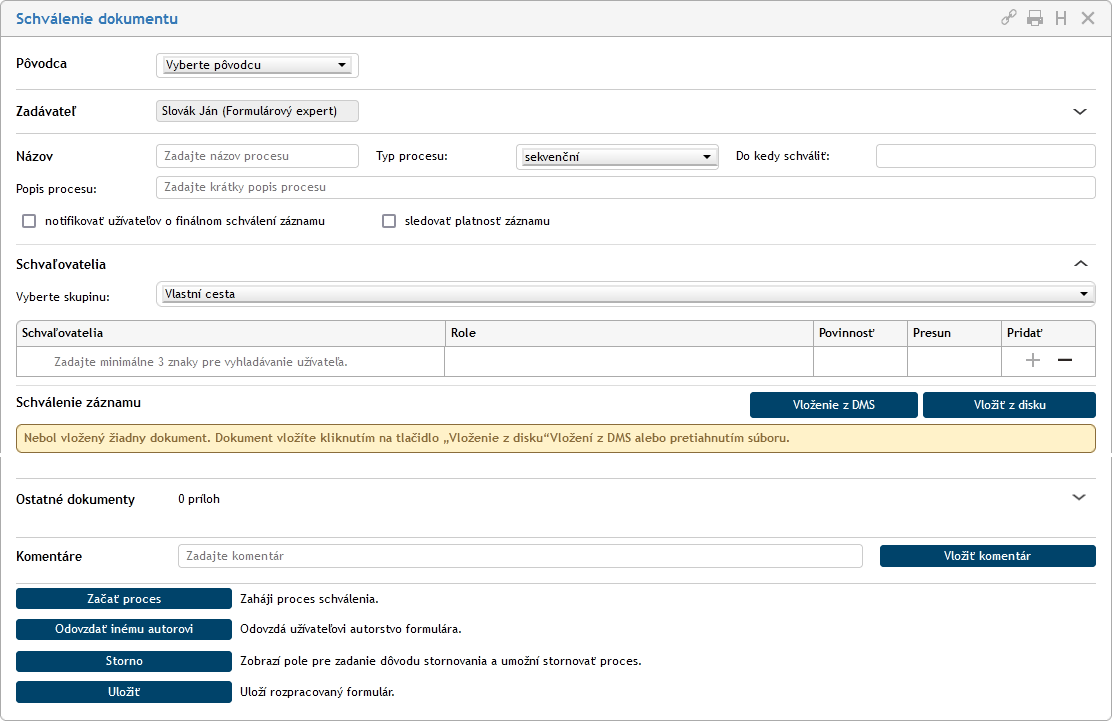Open the Typ procesu dropdown
The image size is (1112, 721).
point(617,157)
